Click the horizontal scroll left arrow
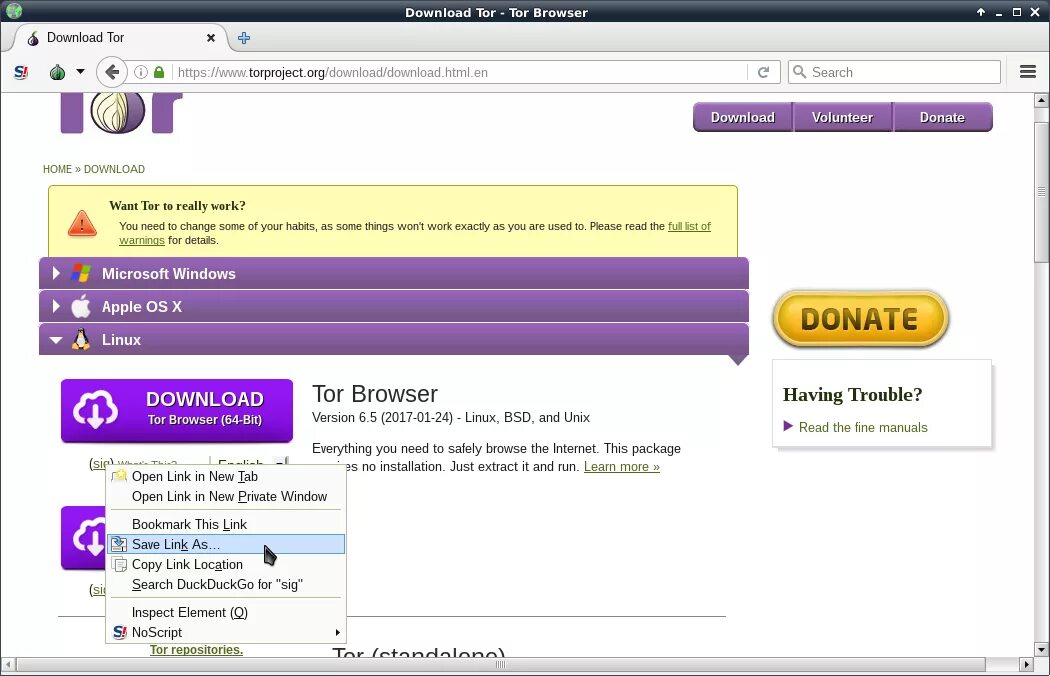 coord(8,665)
